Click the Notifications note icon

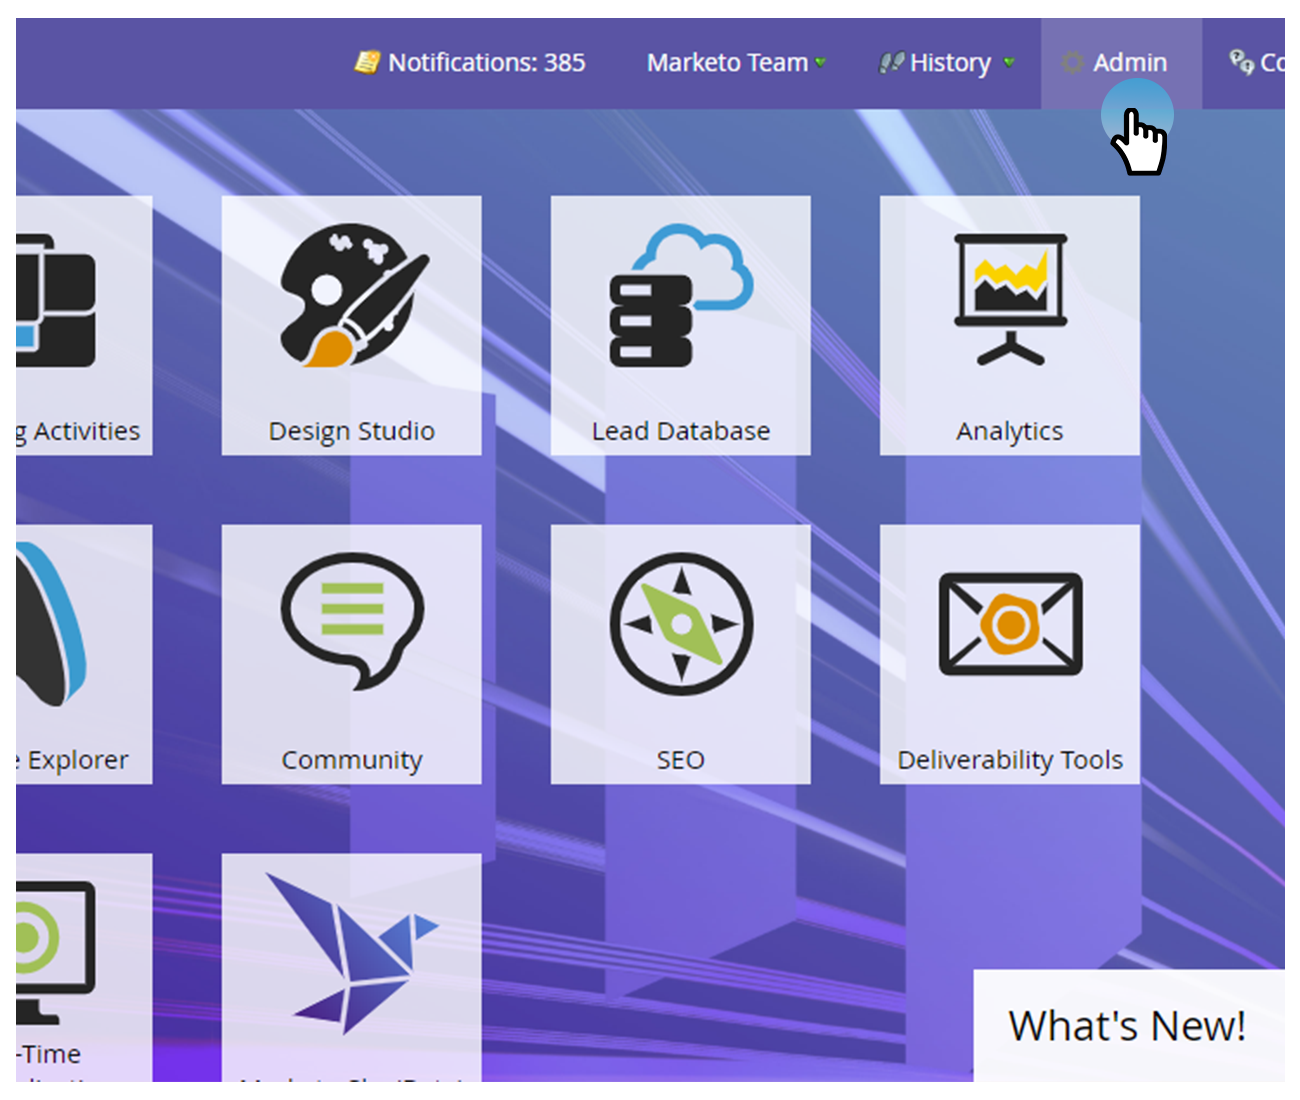[367, 63]
